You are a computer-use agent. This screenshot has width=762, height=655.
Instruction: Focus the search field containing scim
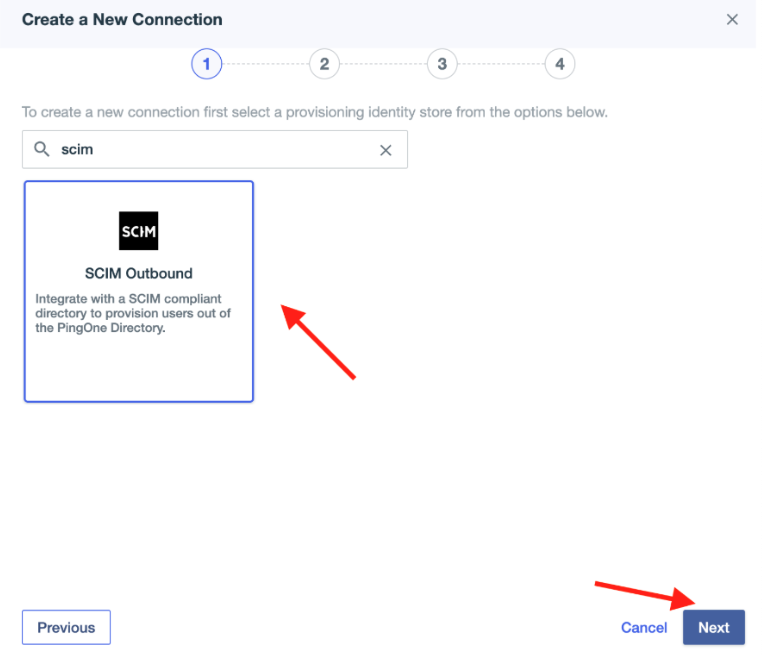pos(210,149)
